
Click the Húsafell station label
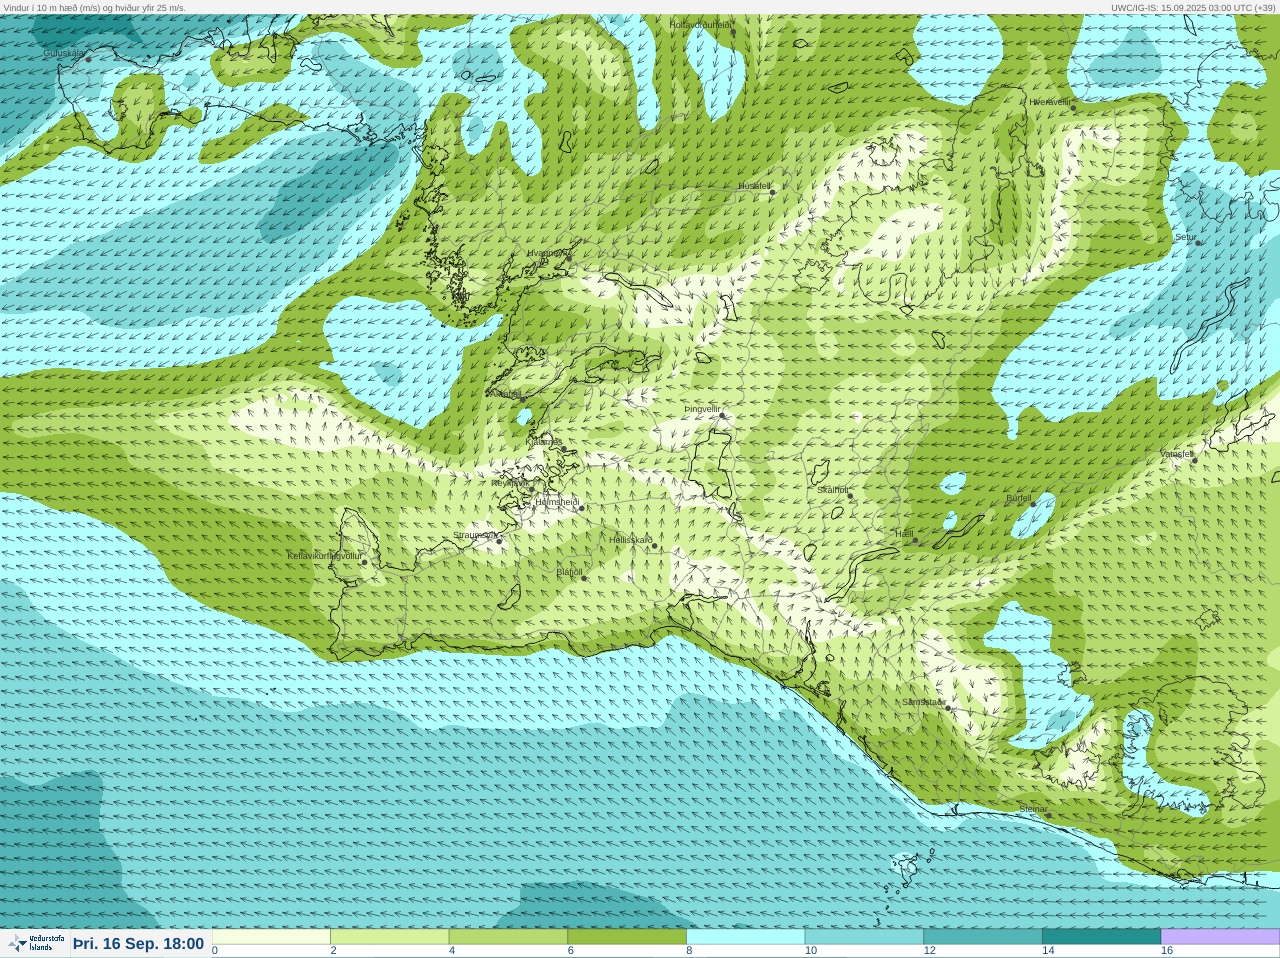point(754,186)
